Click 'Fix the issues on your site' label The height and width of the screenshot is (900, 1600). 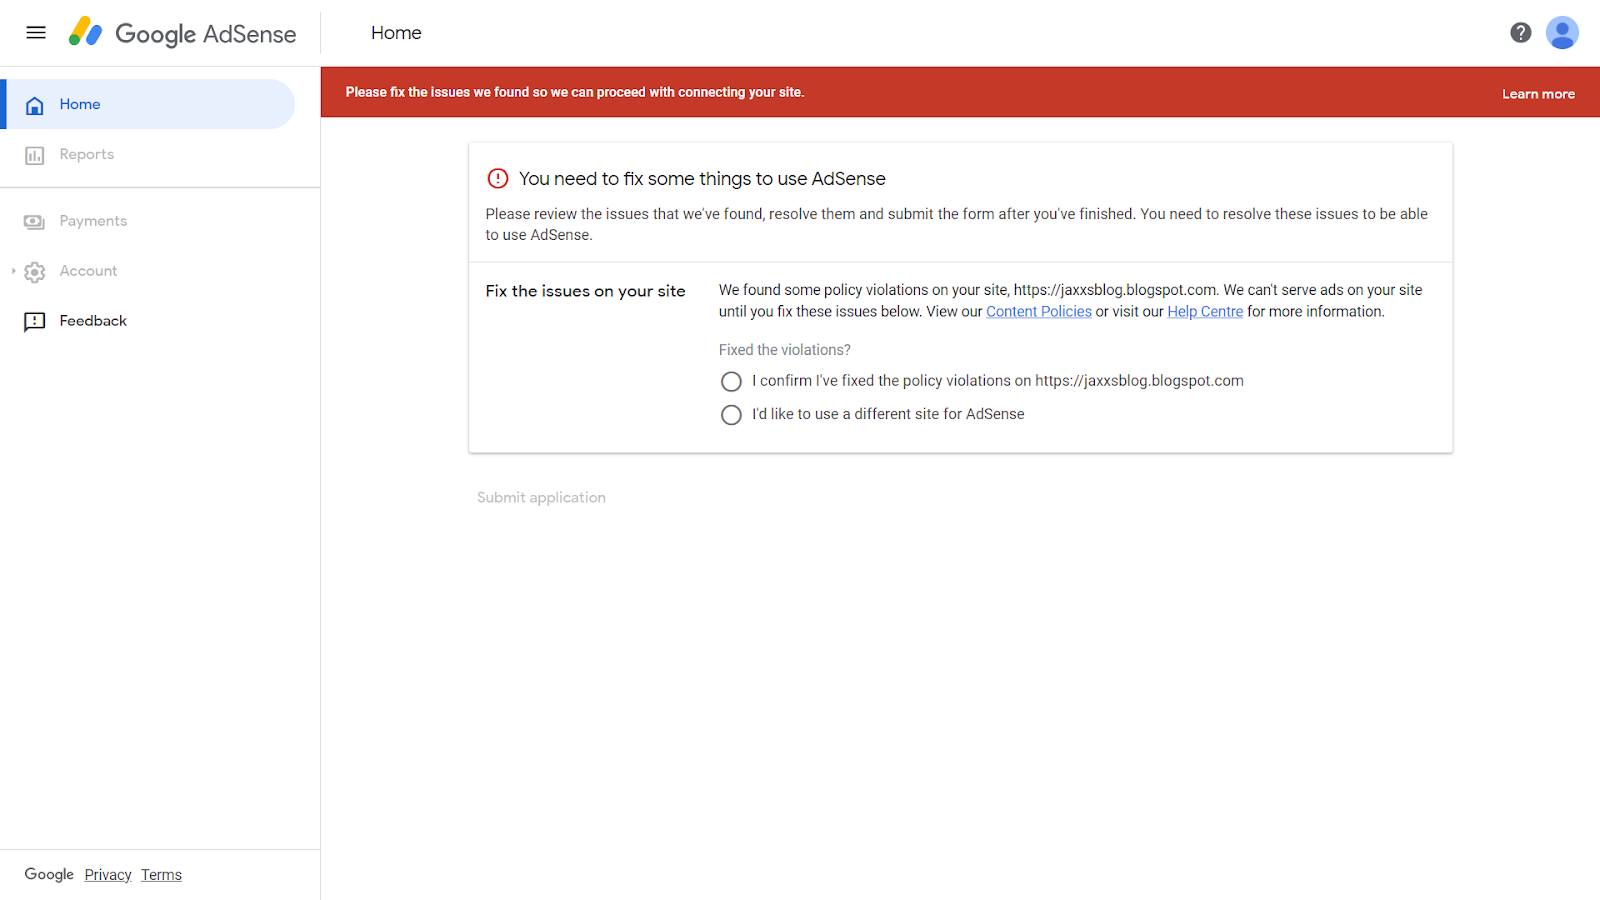click(x=585, y=291)
